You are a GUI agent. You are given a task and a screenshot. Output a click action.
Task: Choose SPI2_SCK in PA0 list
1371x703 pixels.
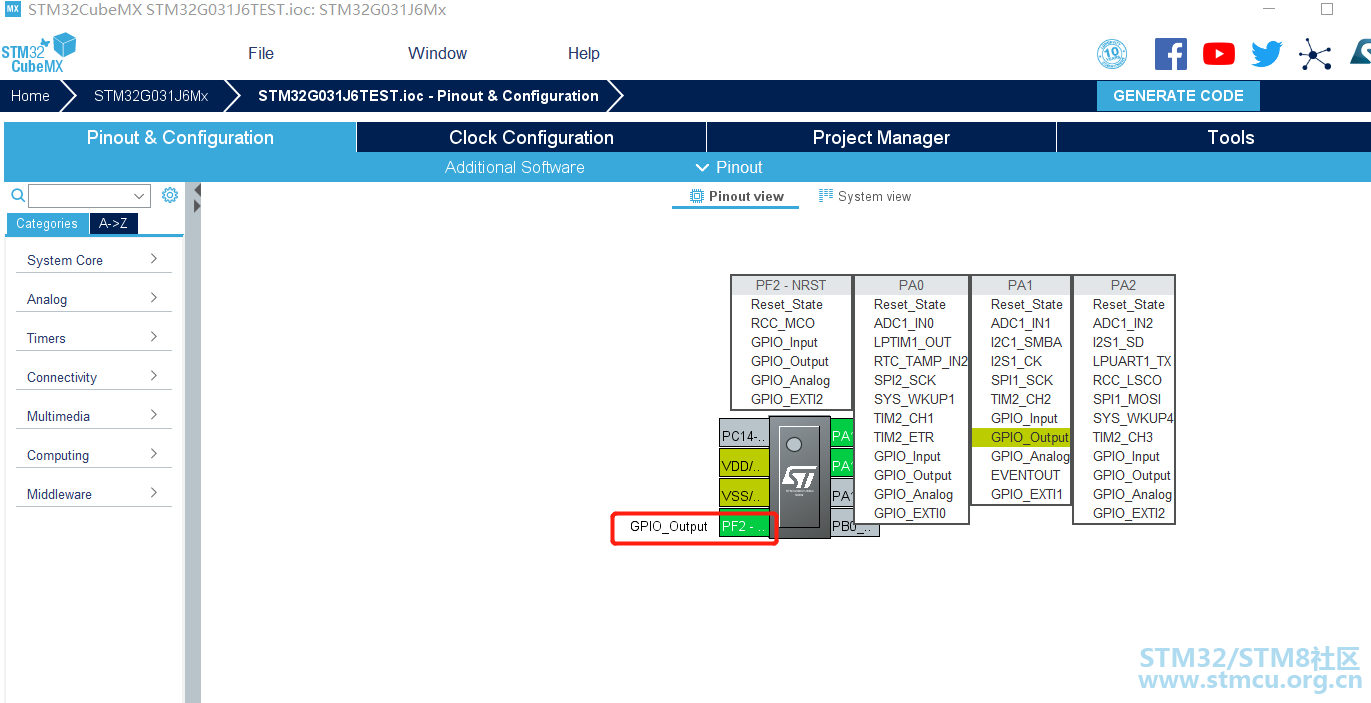point(905,380)
